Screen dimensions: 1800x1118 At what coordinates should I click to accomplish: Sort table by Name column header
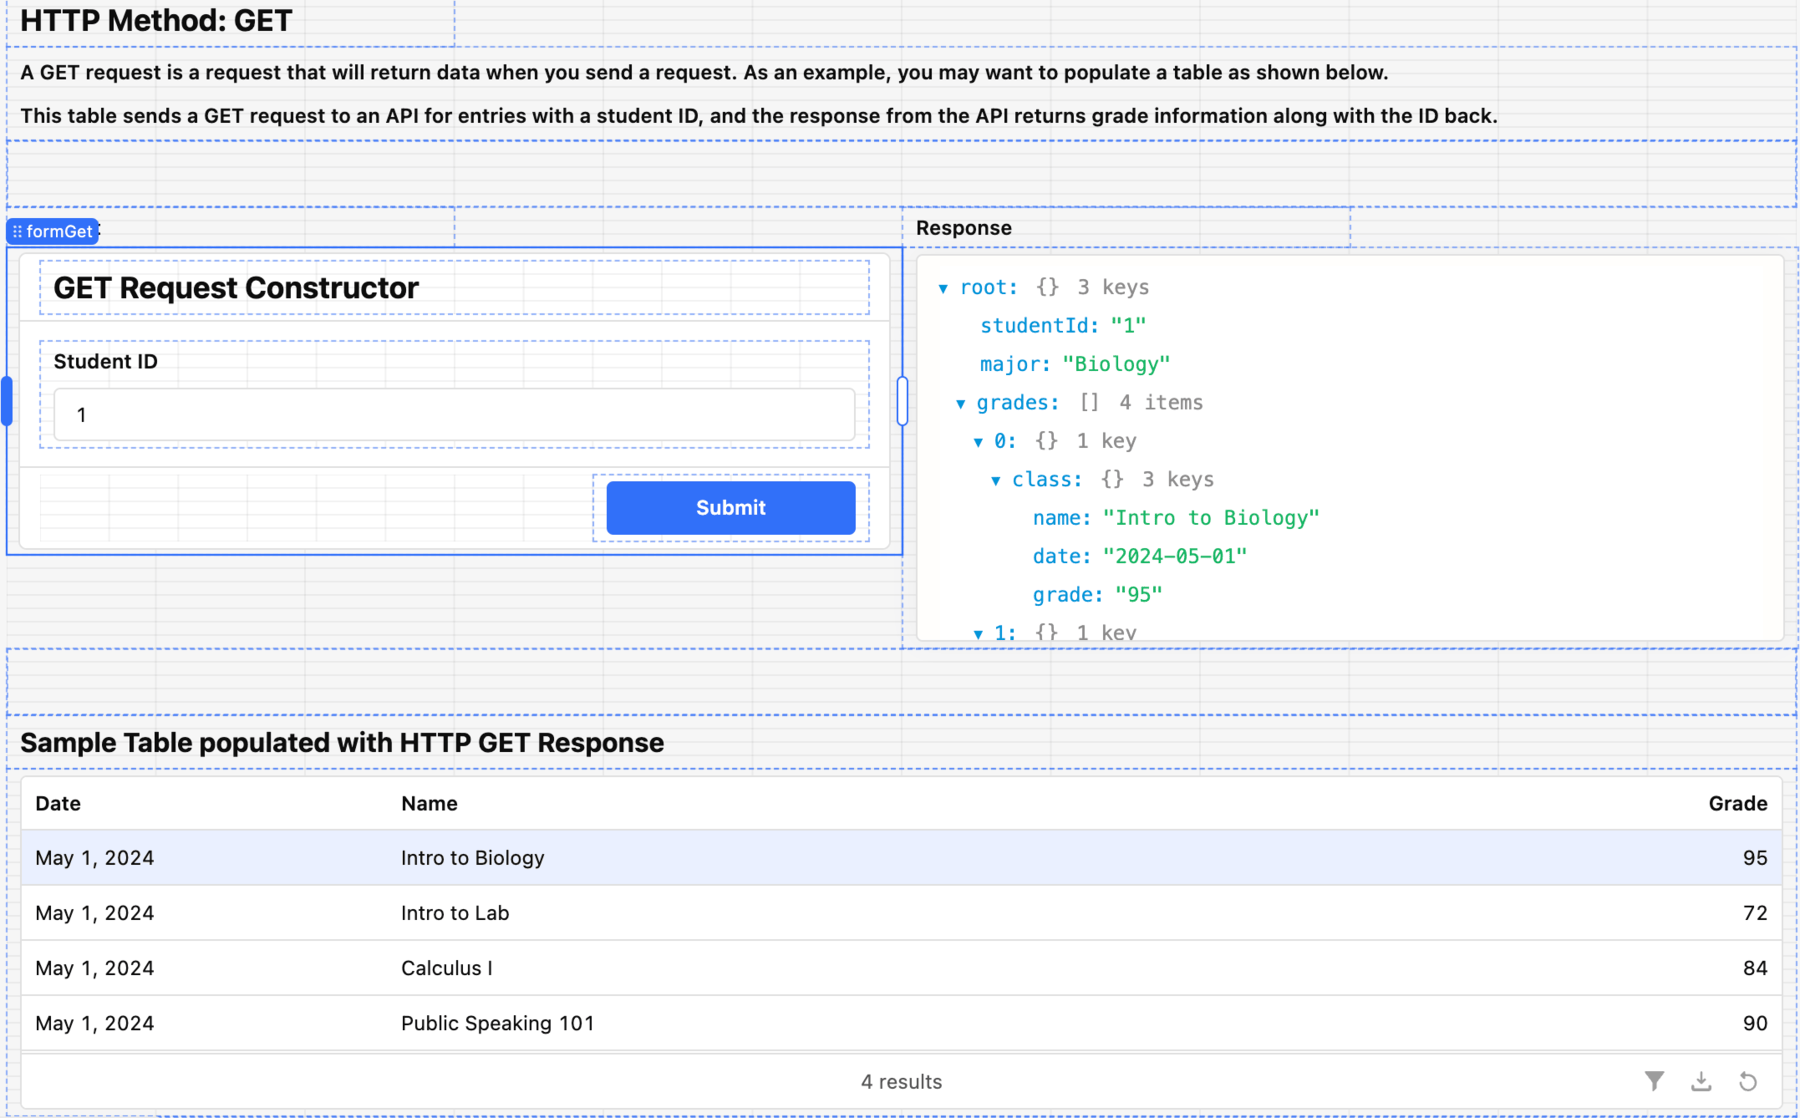click(x=429, y=803)
